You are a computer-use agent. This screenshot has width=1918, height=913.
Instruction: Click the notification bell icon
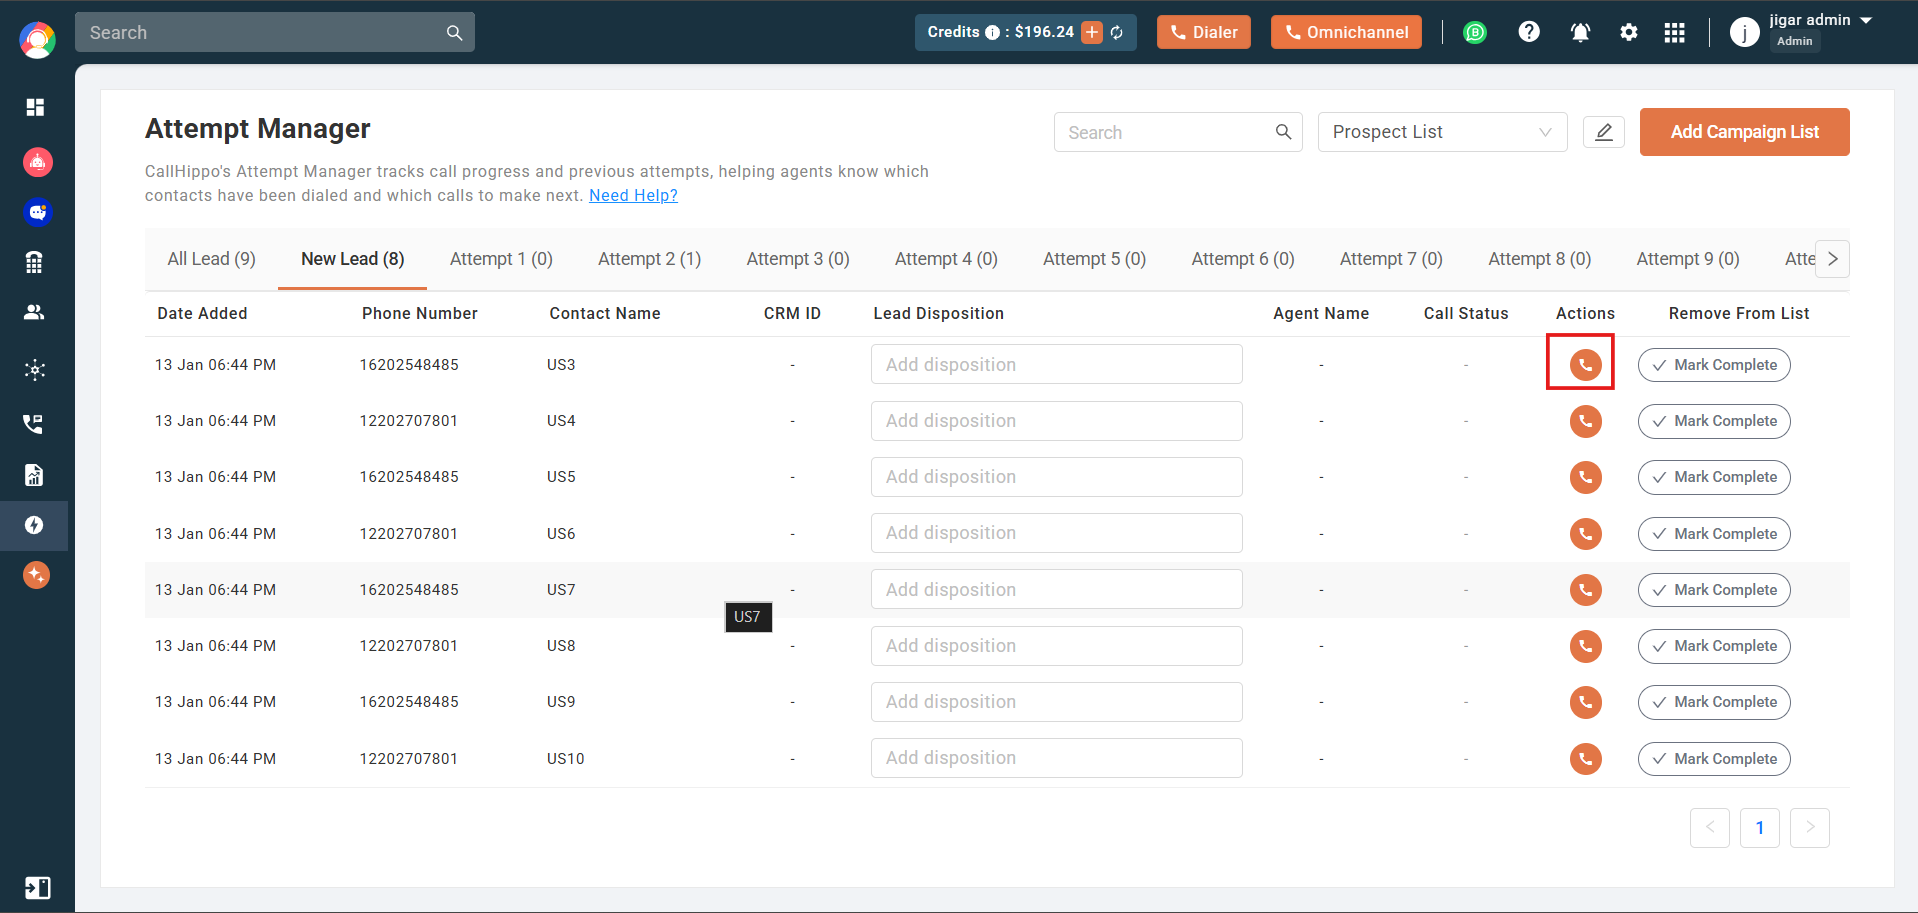(x=1580, y=33)
